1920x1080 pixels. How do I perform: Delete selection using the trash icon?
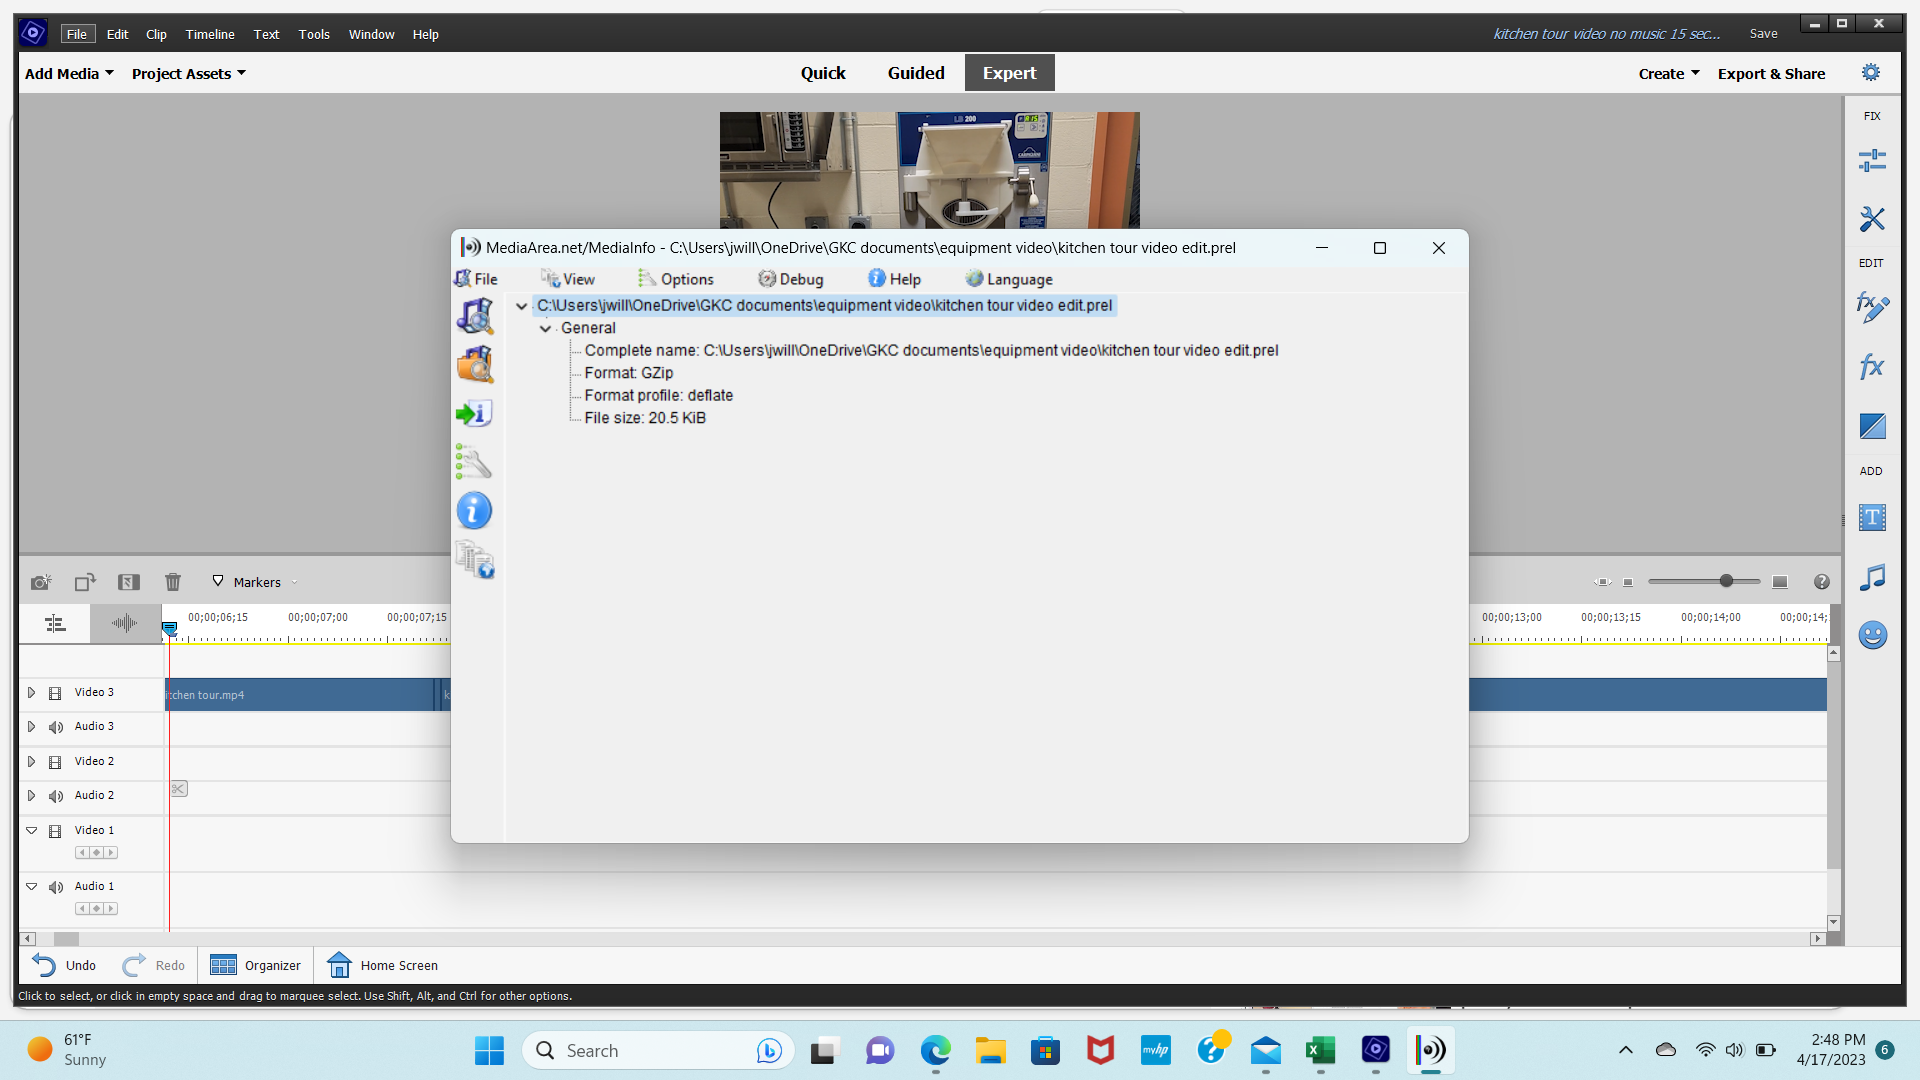[x=173, y=581]
